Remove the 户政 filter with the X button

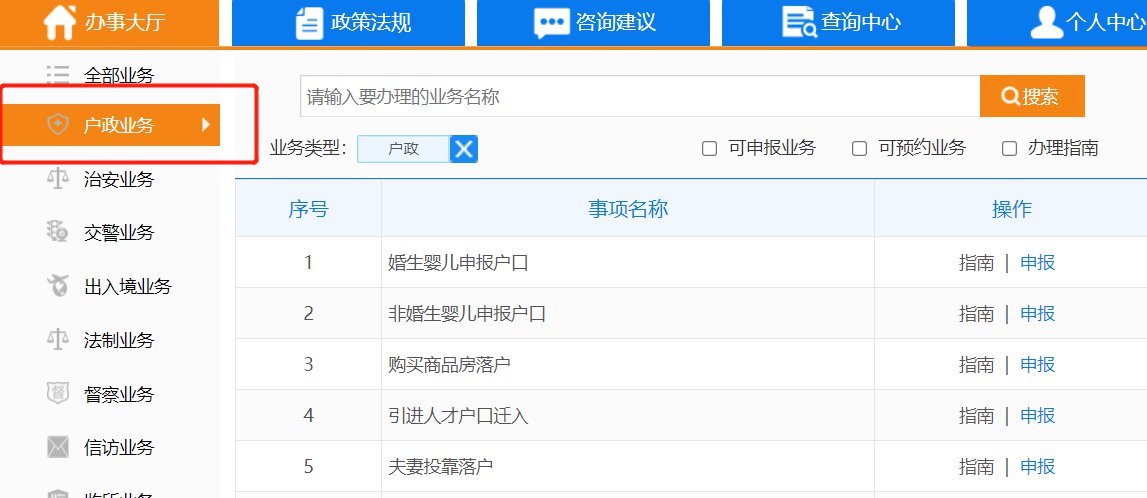(464, 149)
